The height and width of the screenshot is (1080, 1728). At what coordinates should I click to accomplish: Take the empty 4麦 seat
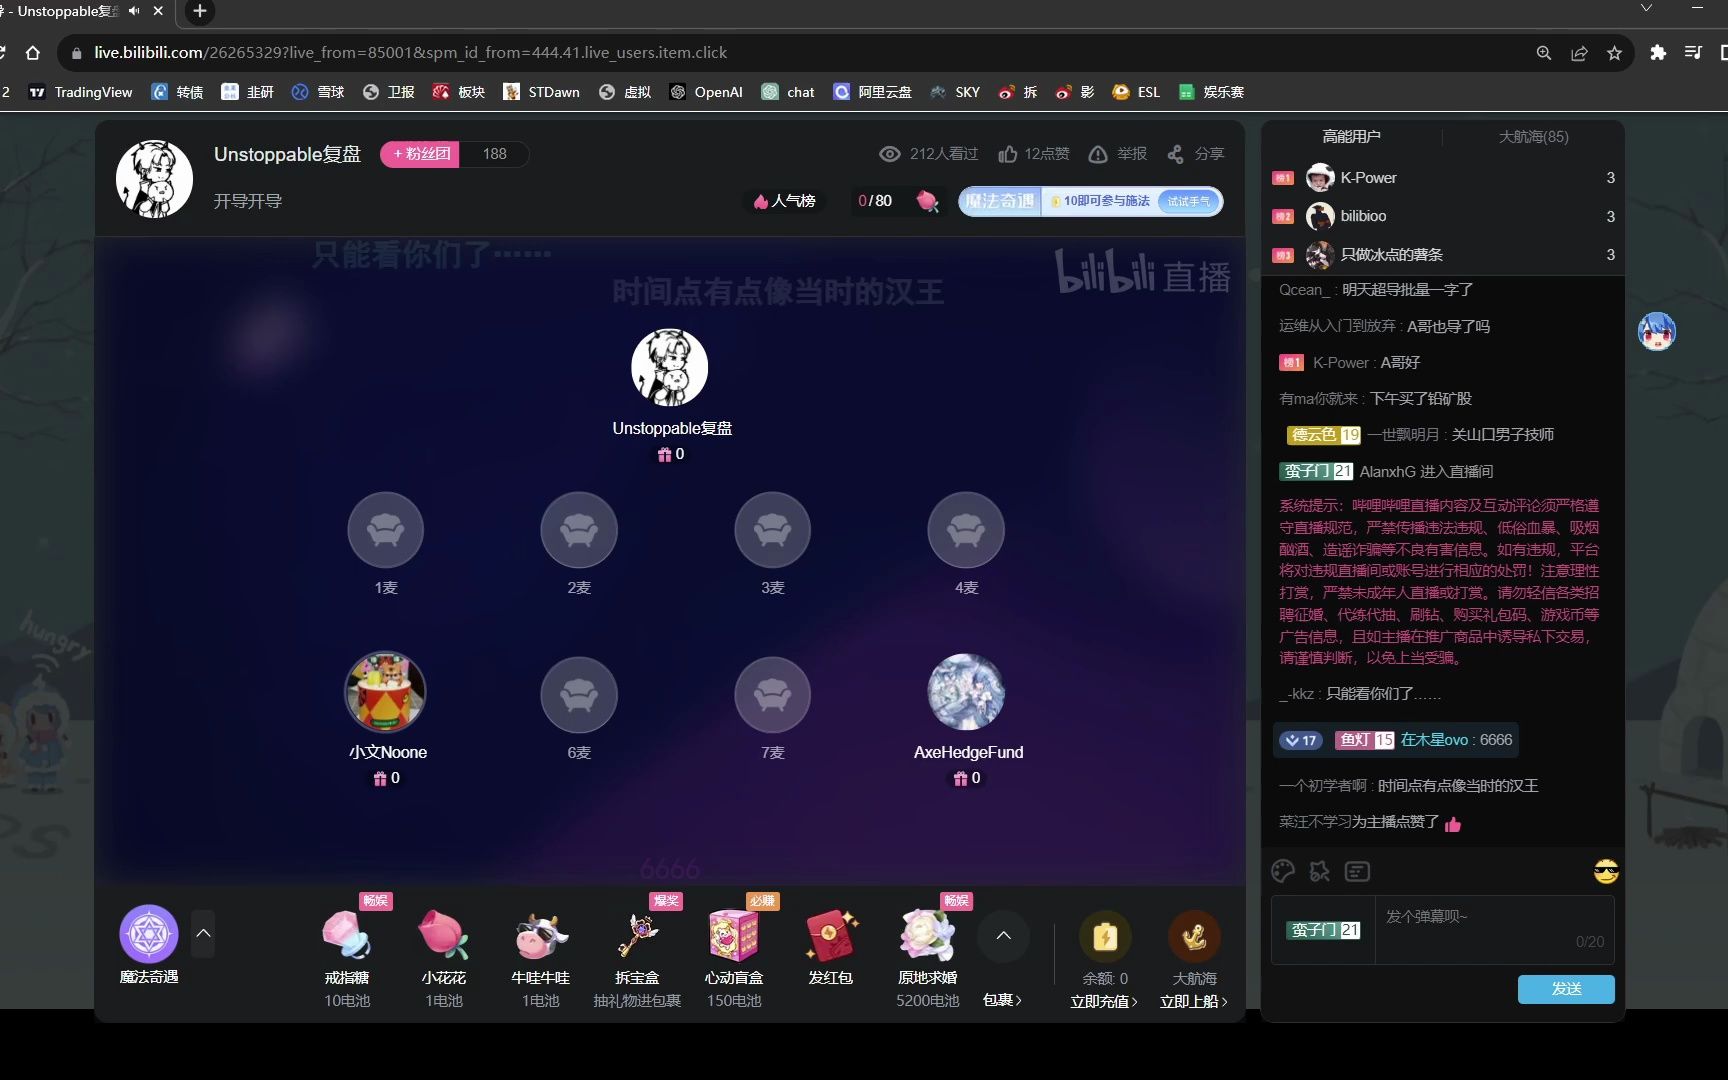966,531
